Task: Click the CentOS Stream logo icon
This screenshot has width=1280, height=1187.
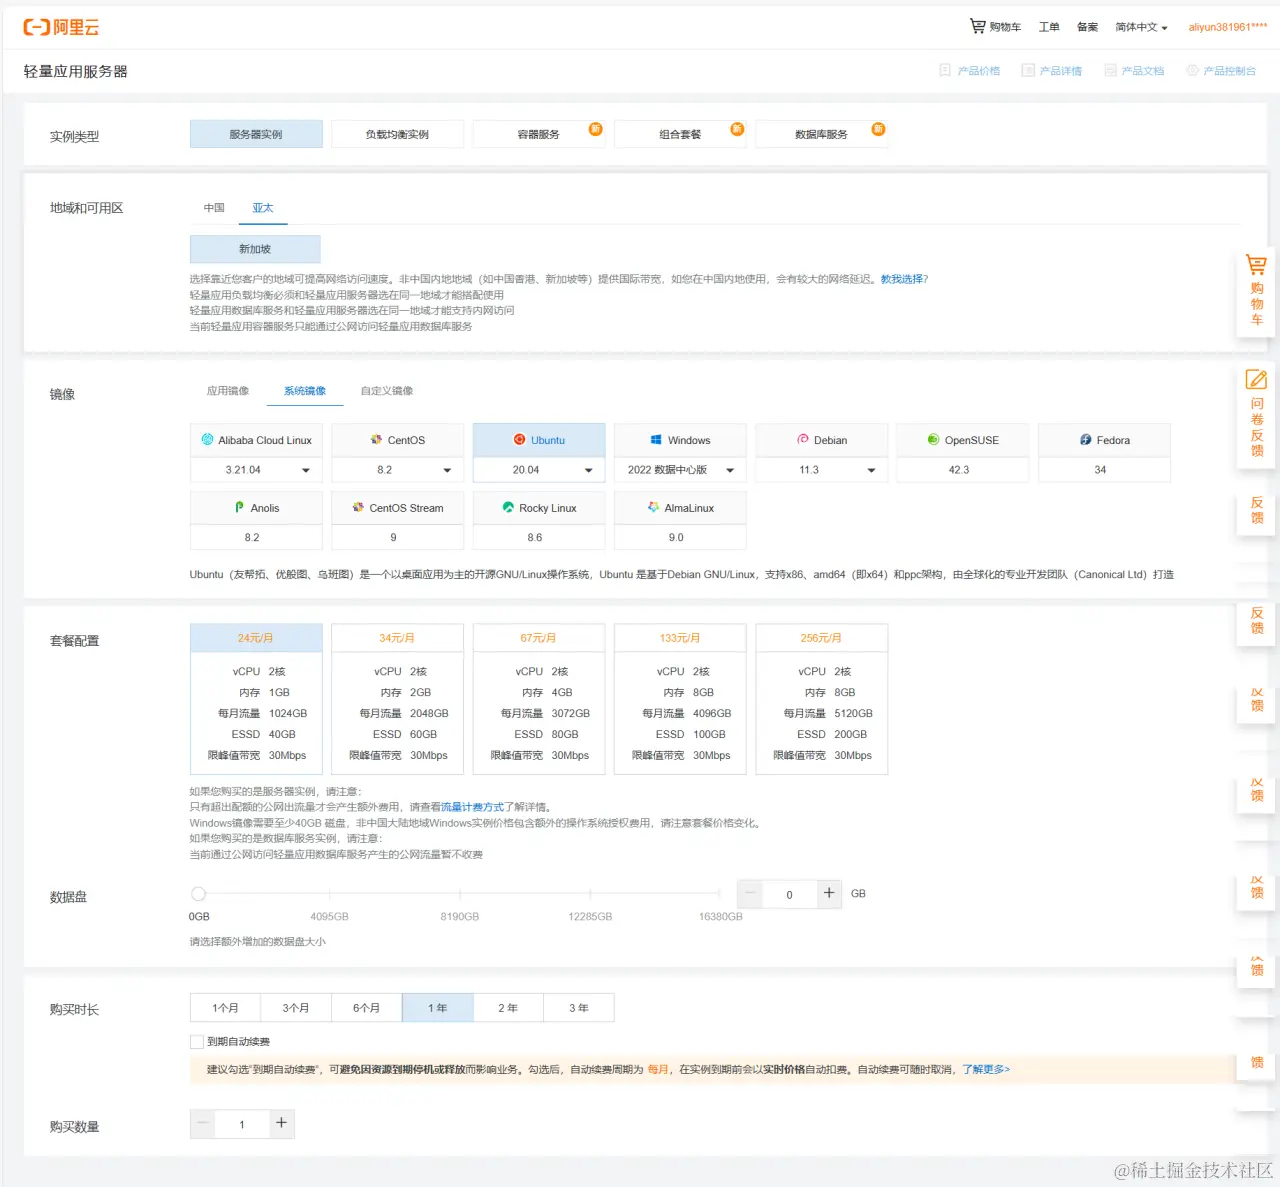Action: pyautogui.click(x=358, y=507)
